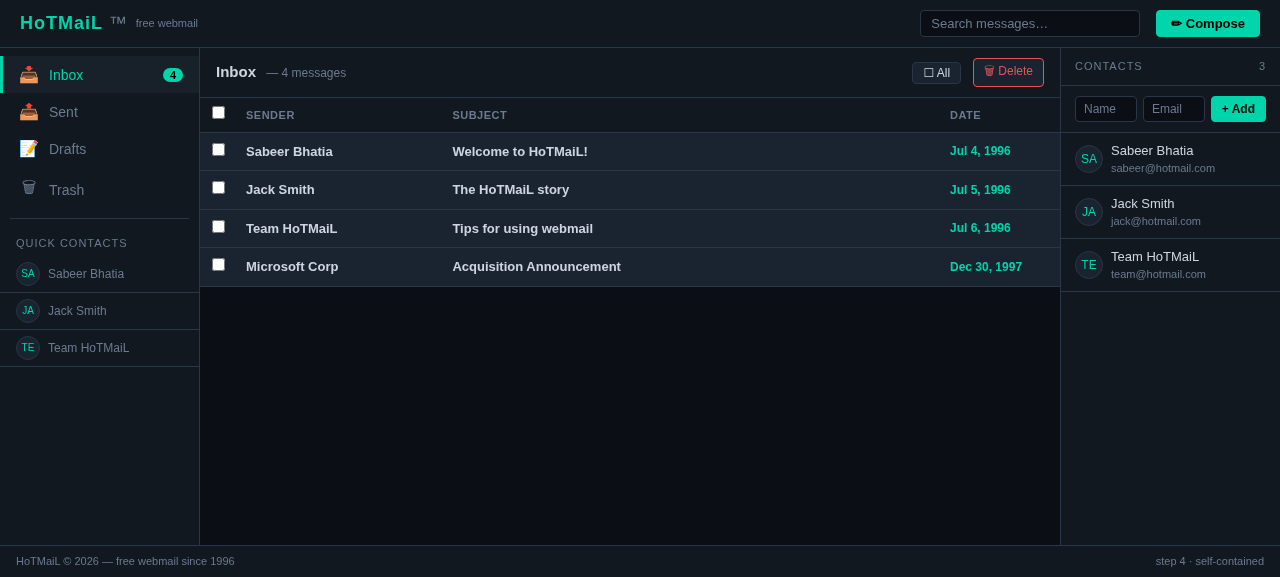Screen dimensions: 1280x577
Task: Click TE avatar in Contacts panel
Action: coord(1089,265)
